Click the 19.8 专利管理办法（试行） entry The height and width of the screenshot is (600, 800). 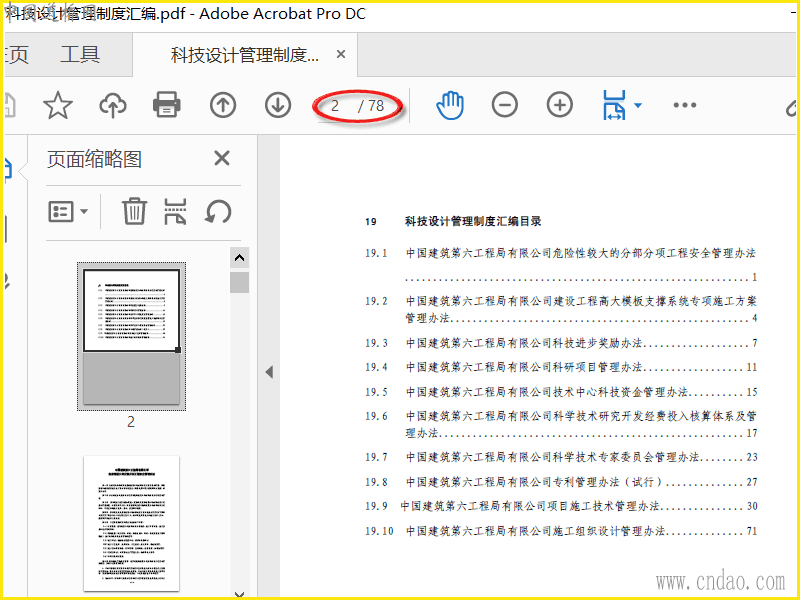(560, 482)
